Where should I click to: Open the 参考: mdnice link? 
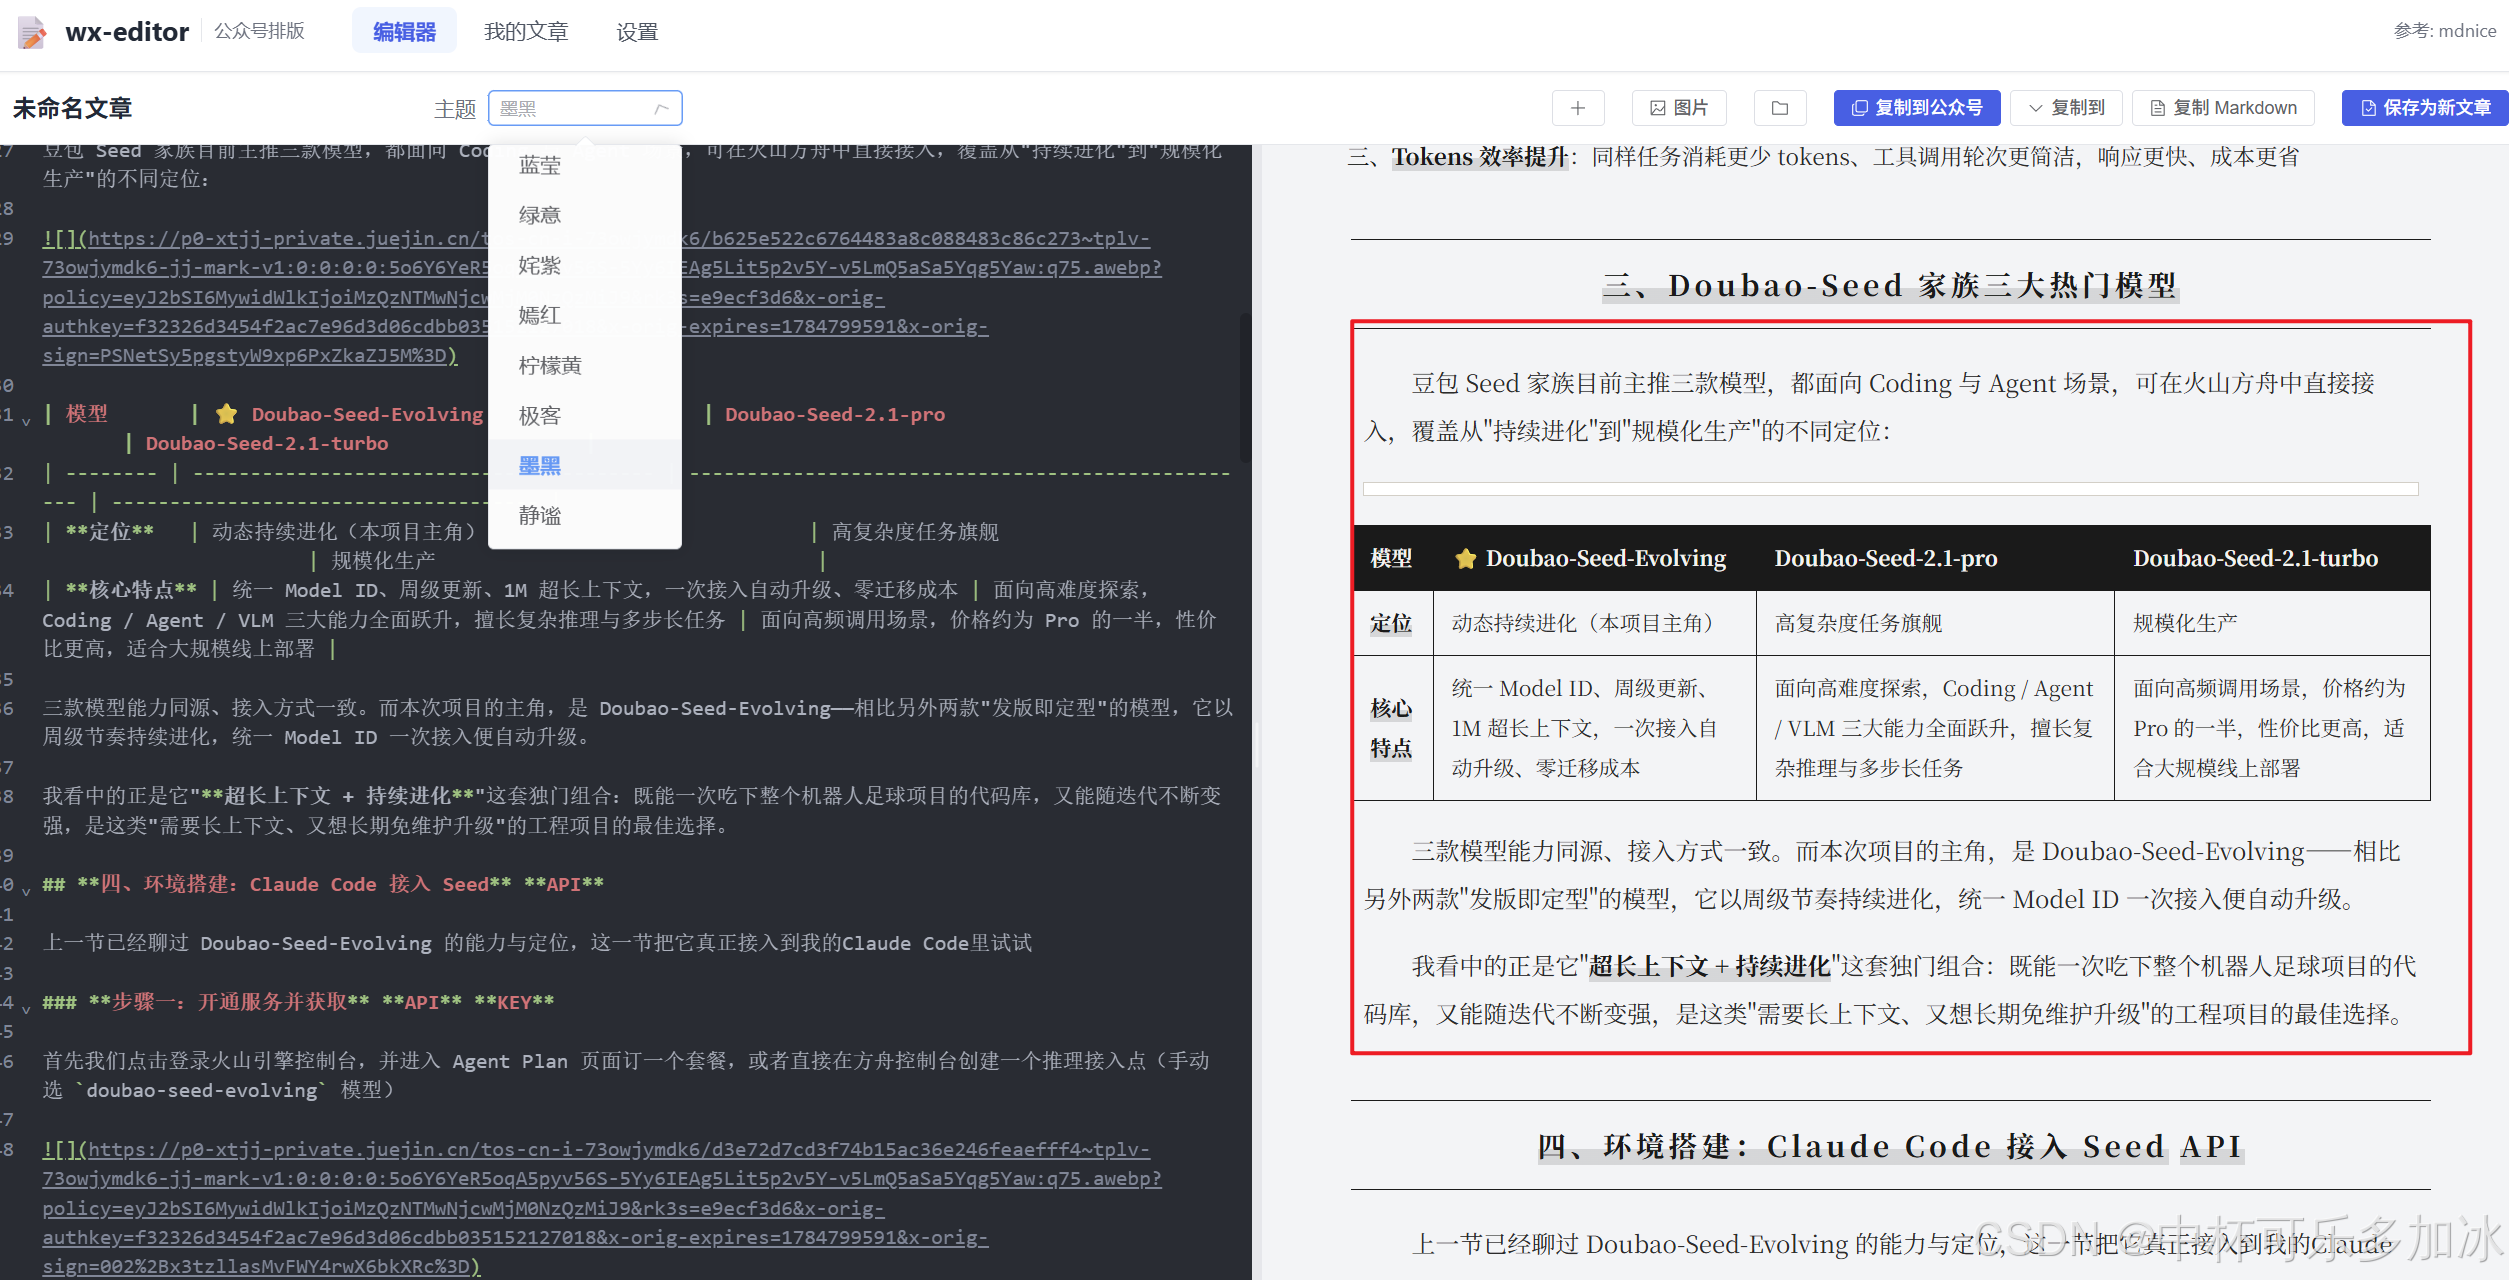[x=2444, y=31]
